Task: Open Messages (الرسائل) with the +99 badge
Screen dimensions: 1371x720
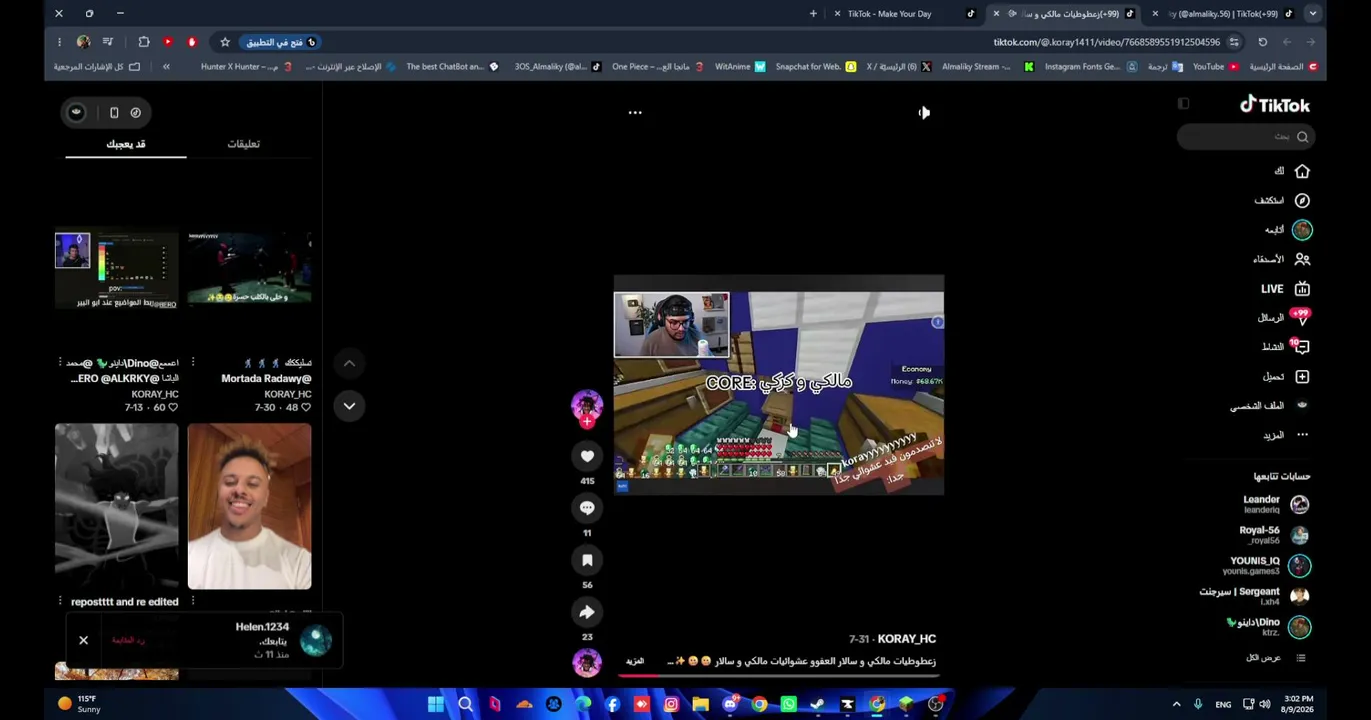Action: point(1284,318)
